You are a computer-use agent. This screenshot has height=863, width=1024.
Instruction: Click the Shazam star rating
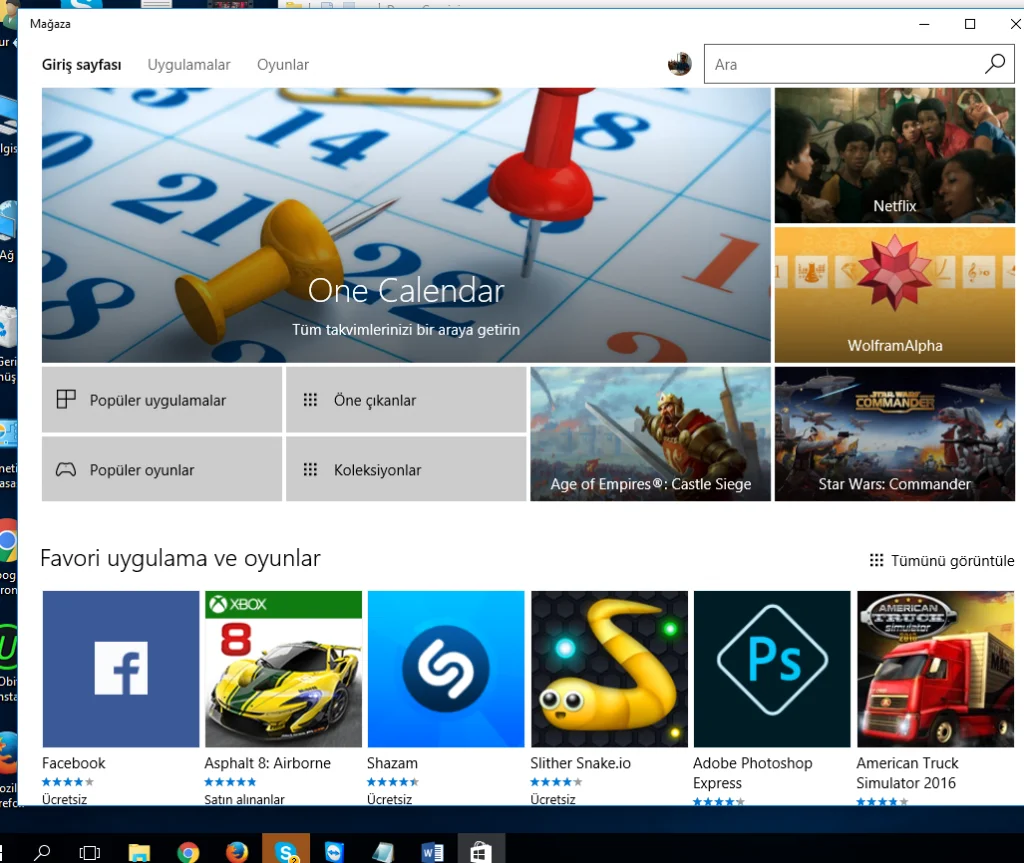(393, 782)
